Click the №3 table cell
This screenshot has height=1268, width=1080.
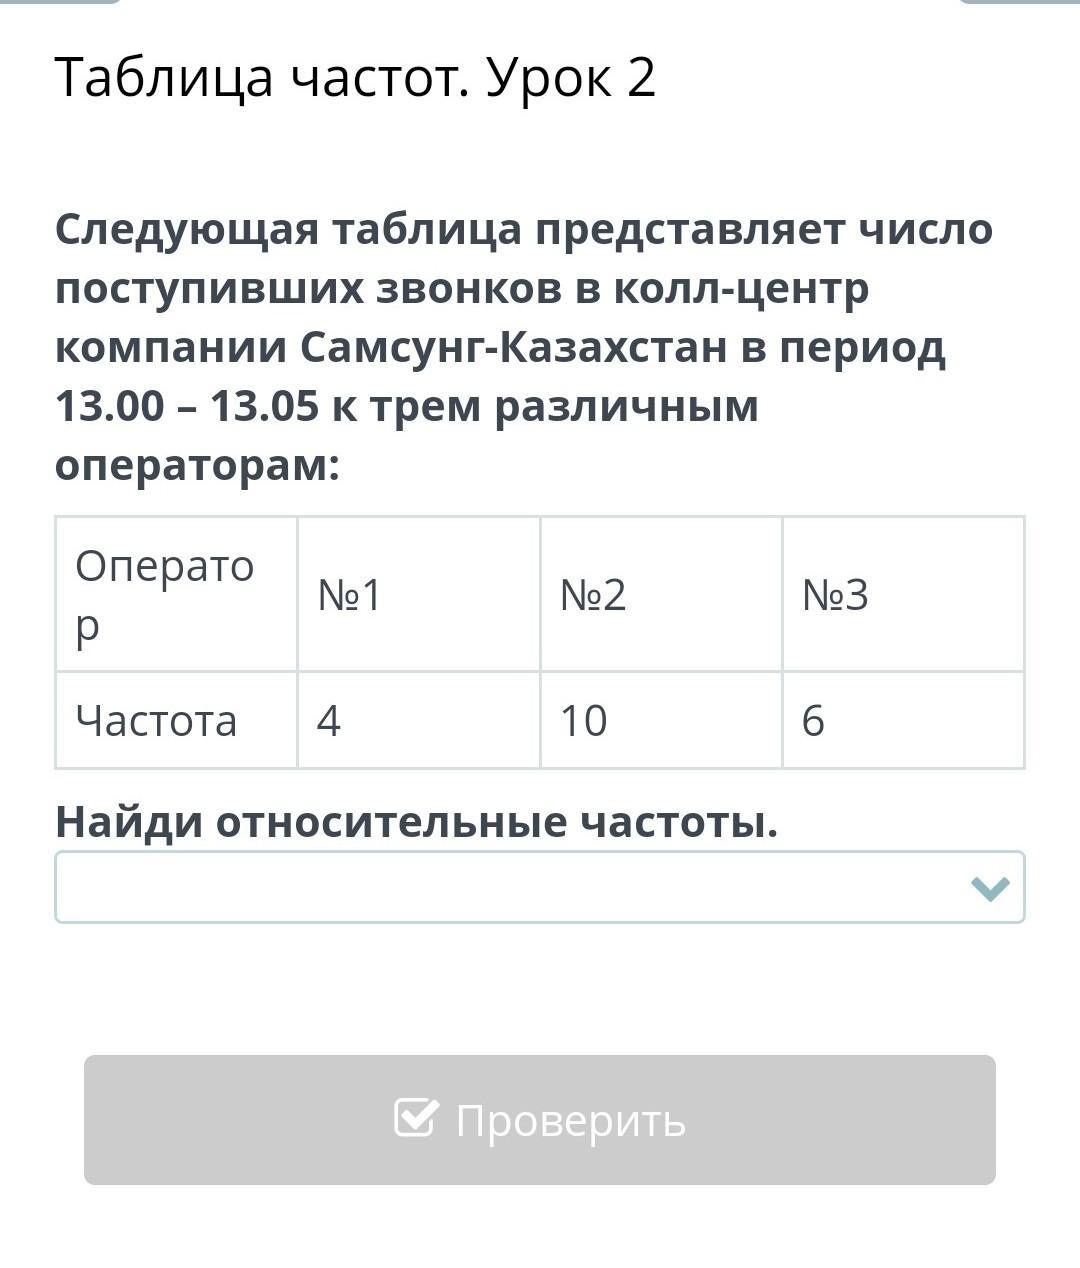tap(902, 594)
